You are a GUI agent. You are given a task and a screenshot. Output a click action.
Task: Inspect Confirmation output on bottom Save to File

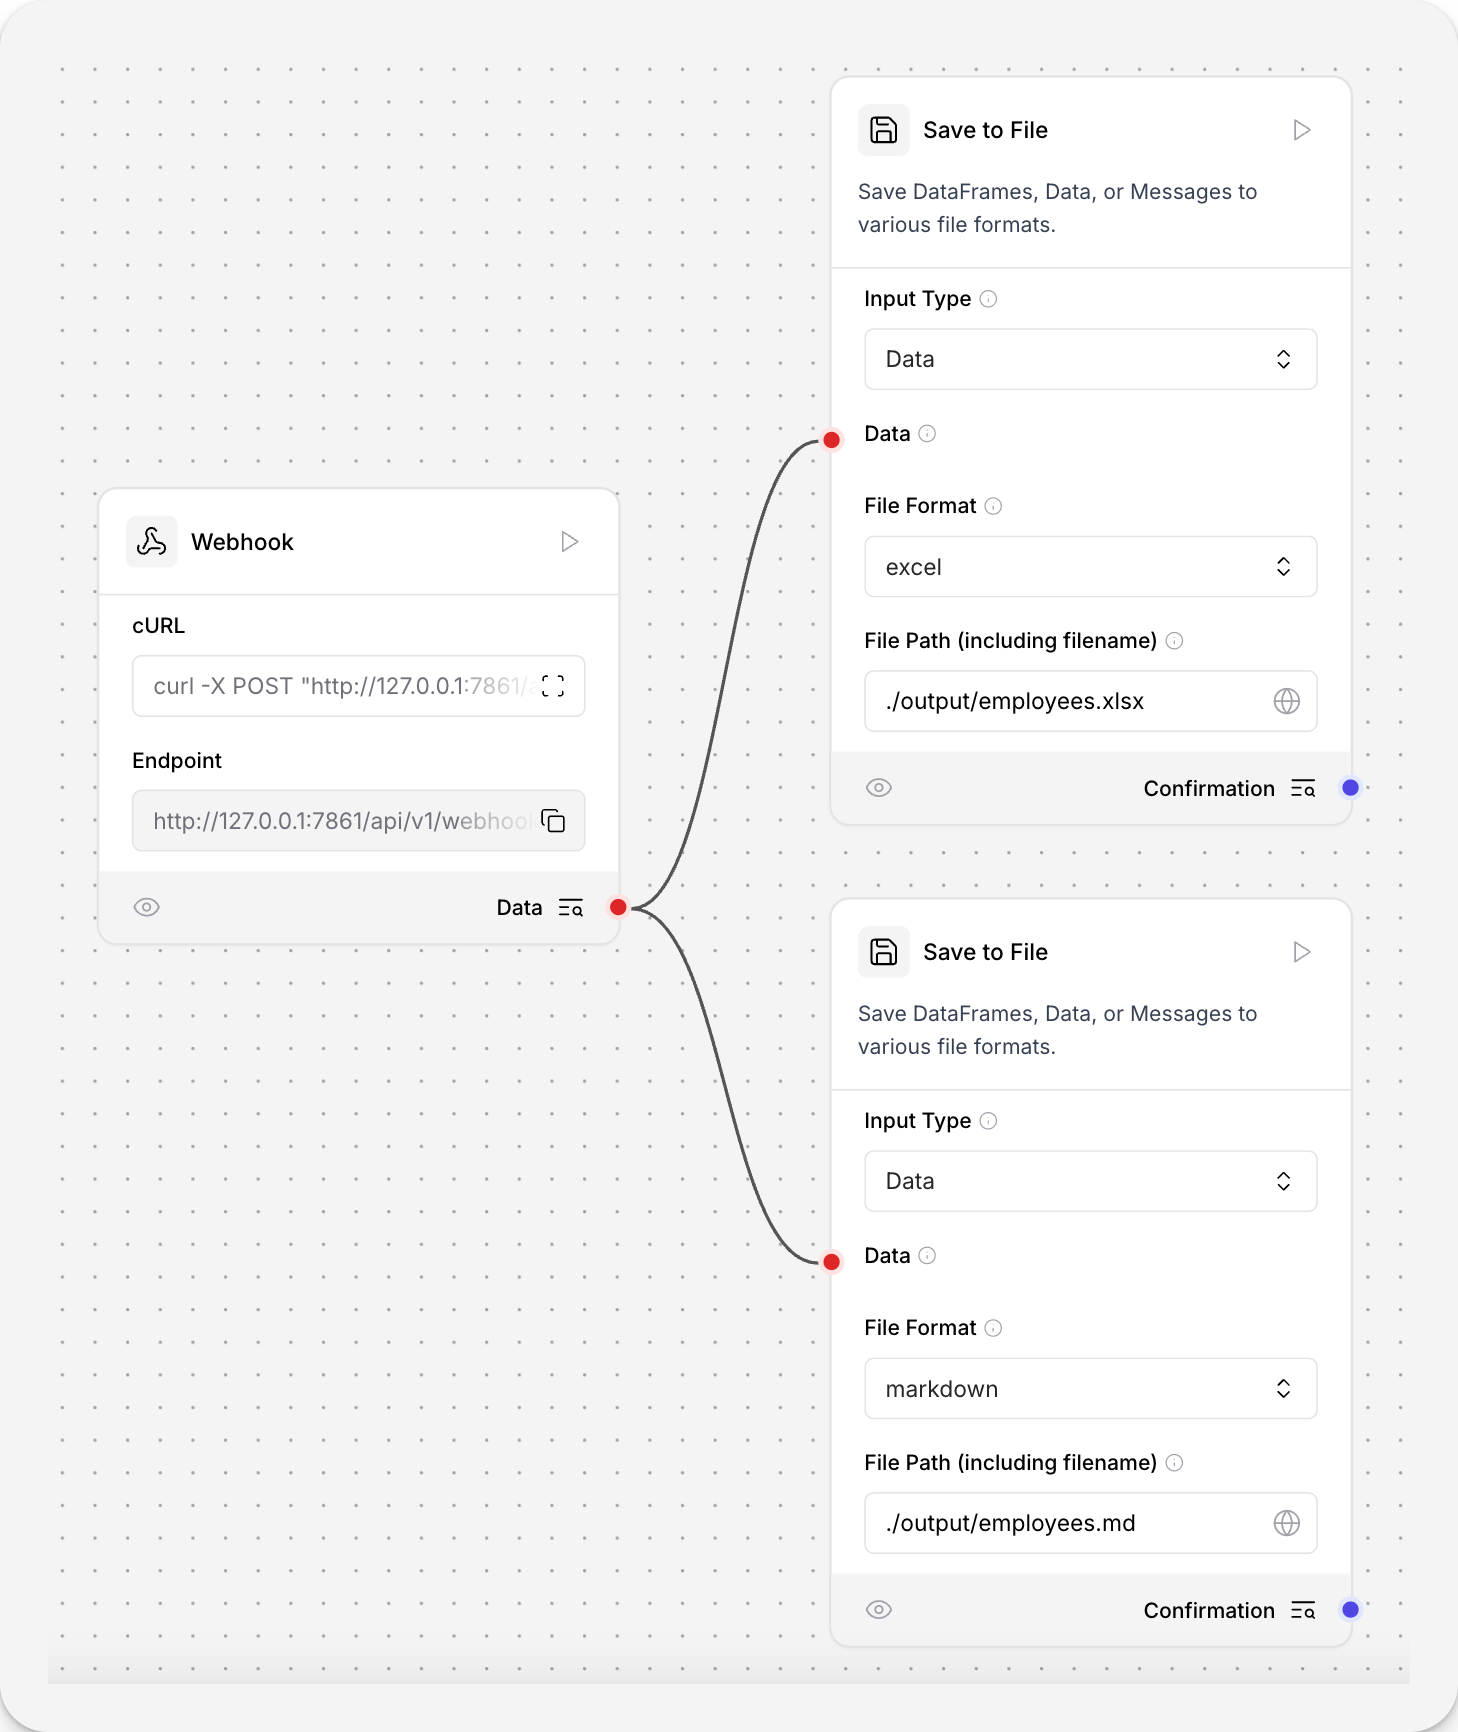(1304, 1610)
